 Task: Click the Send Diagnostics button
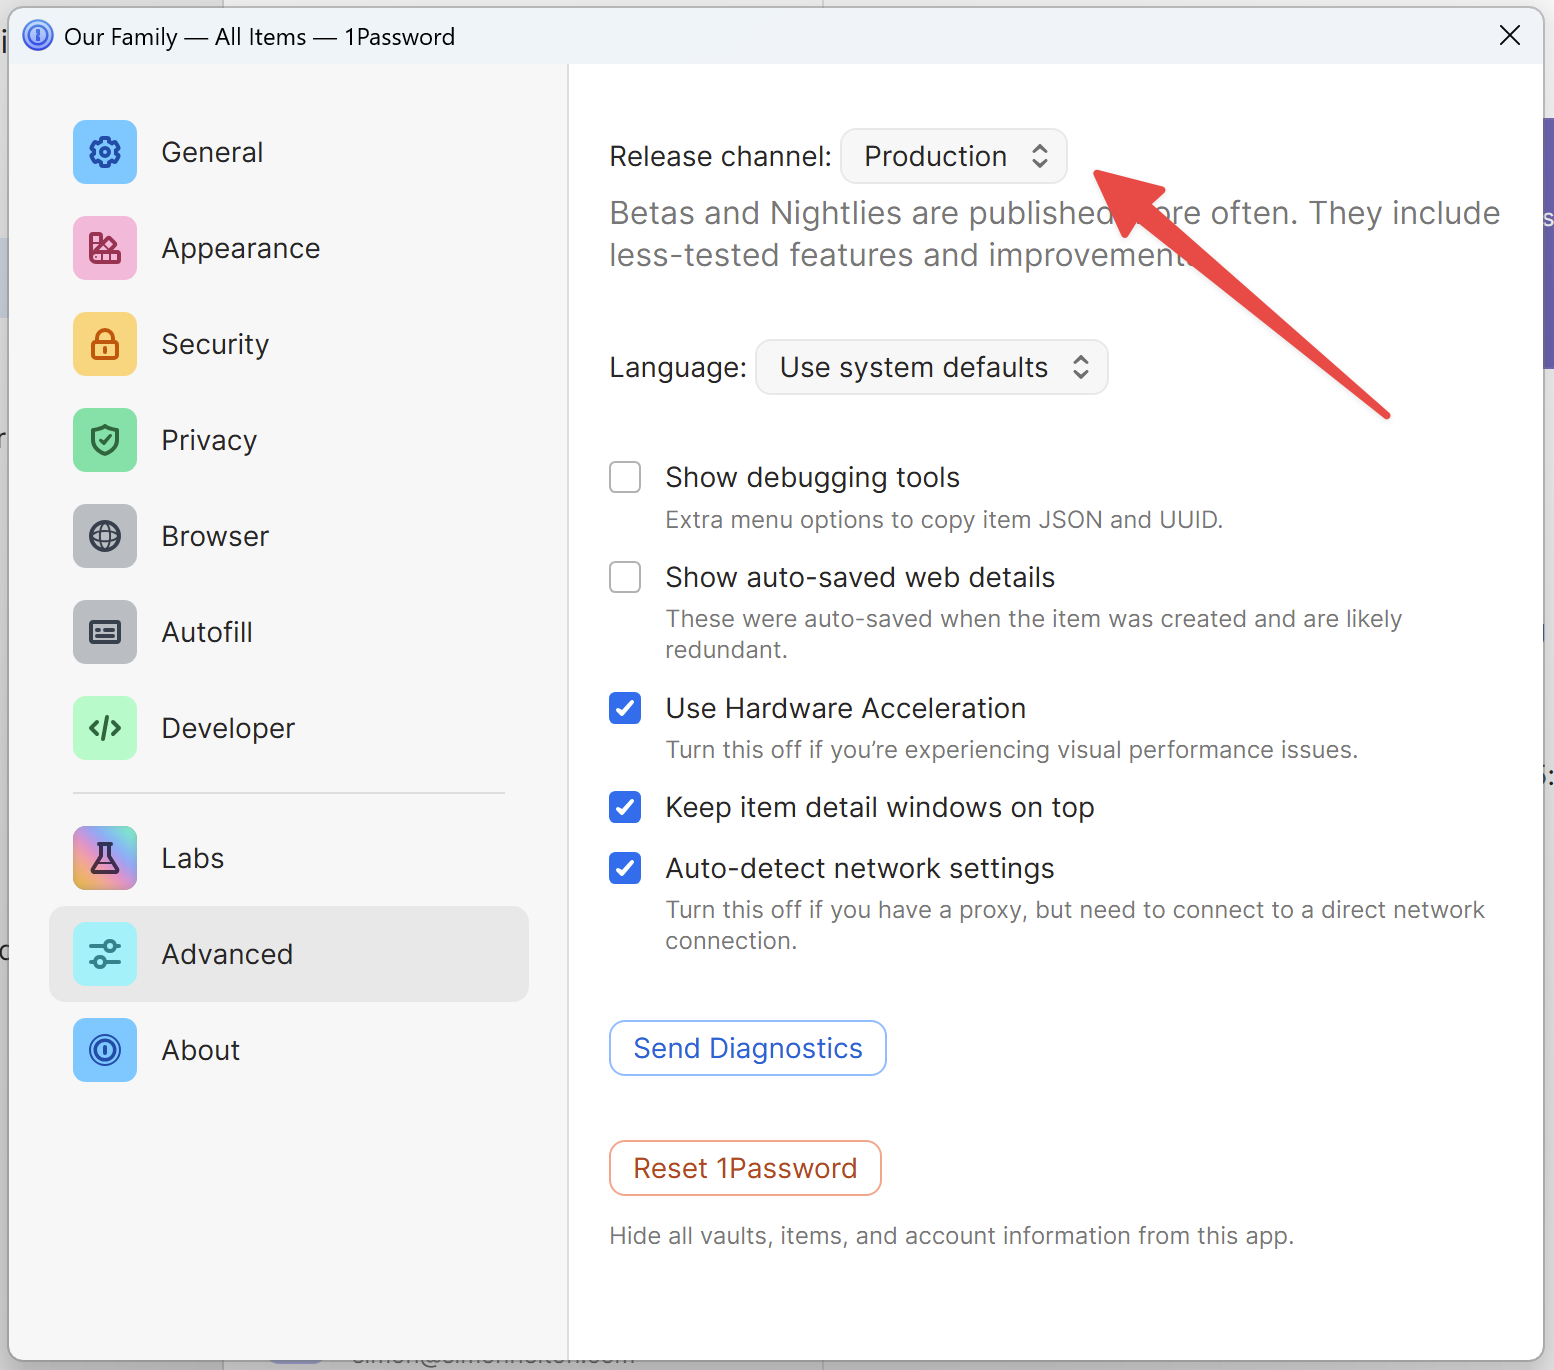(x=747, y=1048)
